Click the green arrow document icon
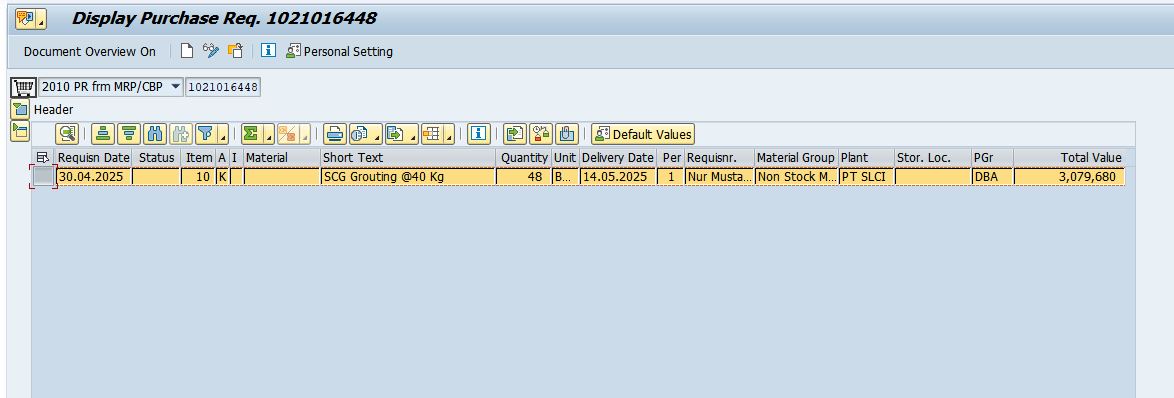This screenshot has width=1174, height=398. coord(515,134)
